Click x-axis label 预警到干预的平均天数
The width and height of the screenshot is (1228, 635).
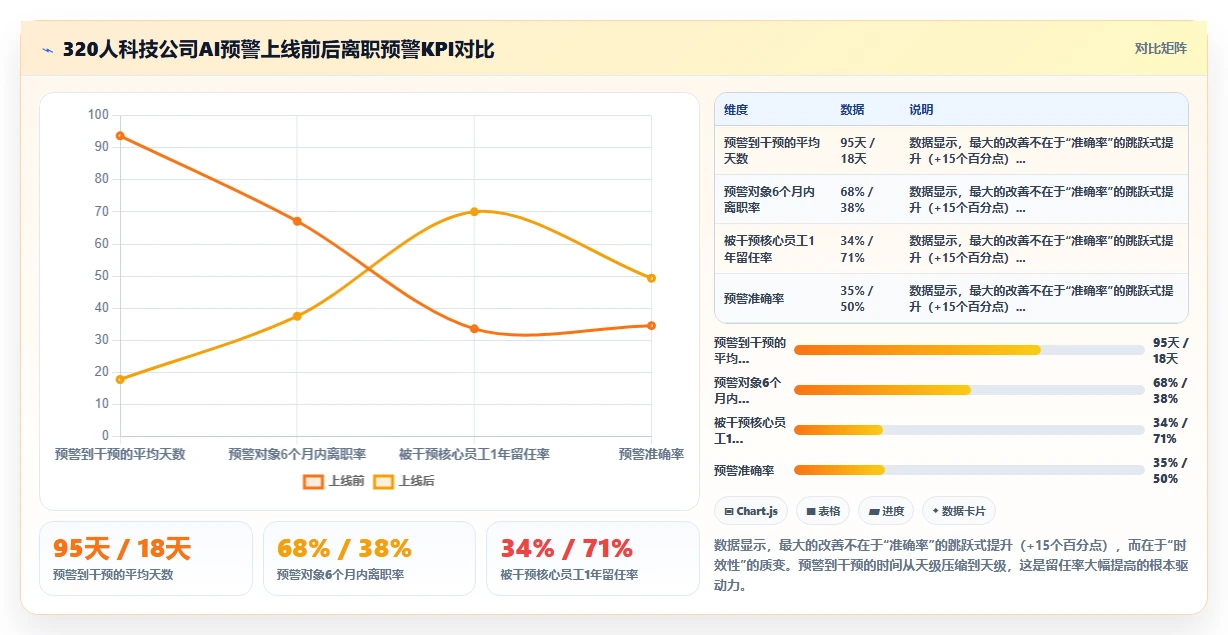[x=120, y=454]
